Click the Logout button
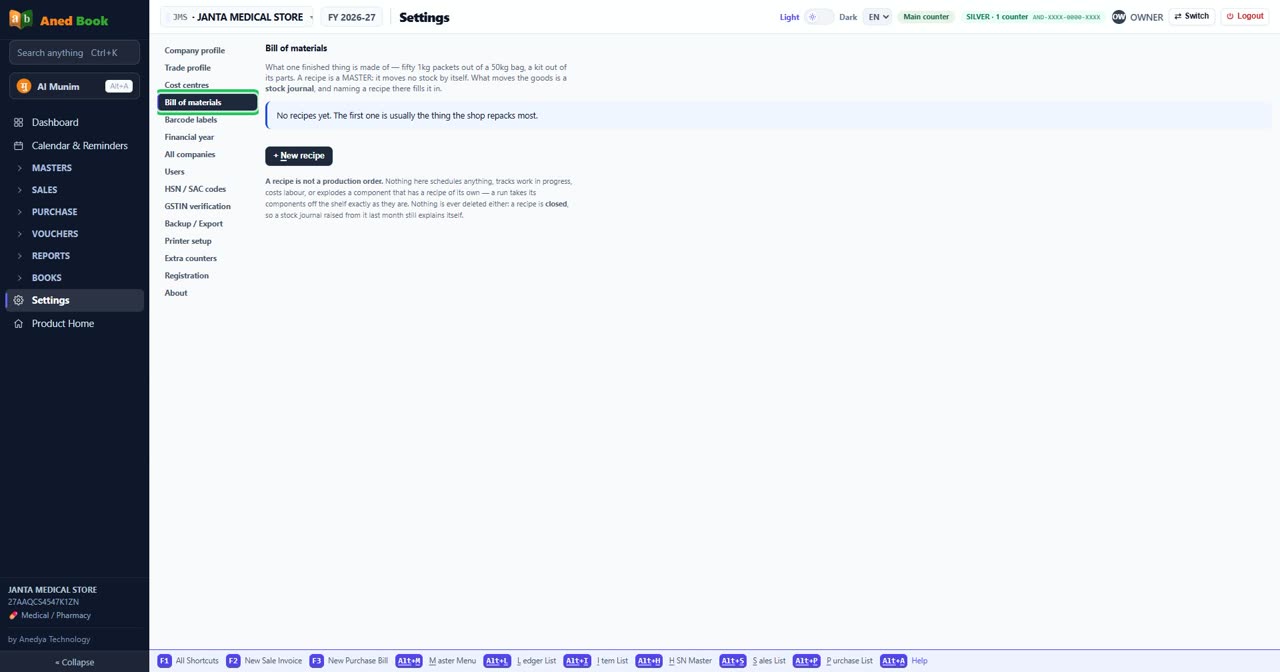Image resolution: width=1280 pixels, height=672 pixels. [1245, 17]
